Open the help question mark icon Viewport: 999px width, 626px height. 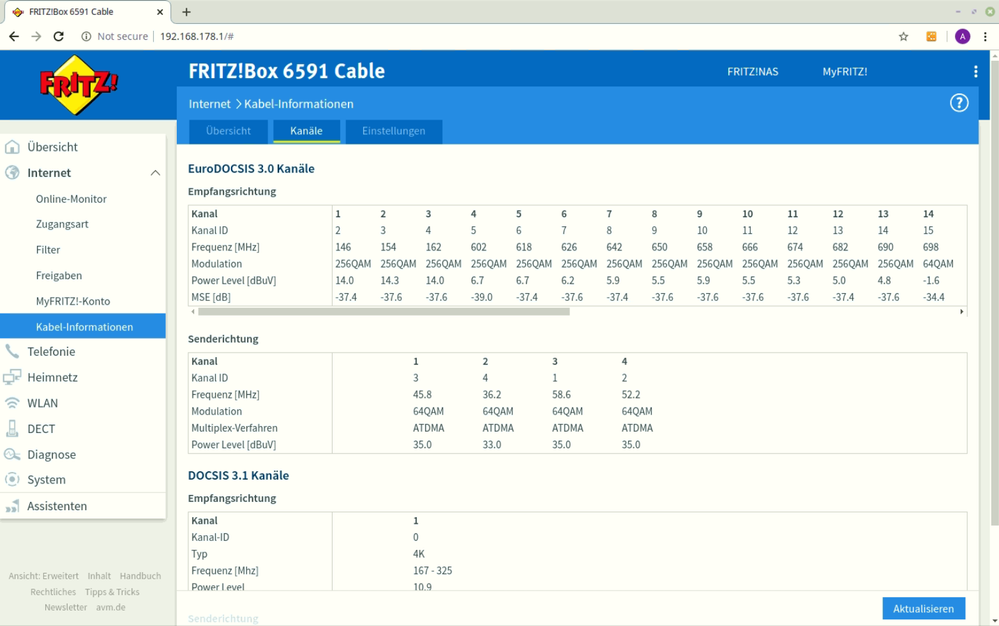[x=959, y=103]
